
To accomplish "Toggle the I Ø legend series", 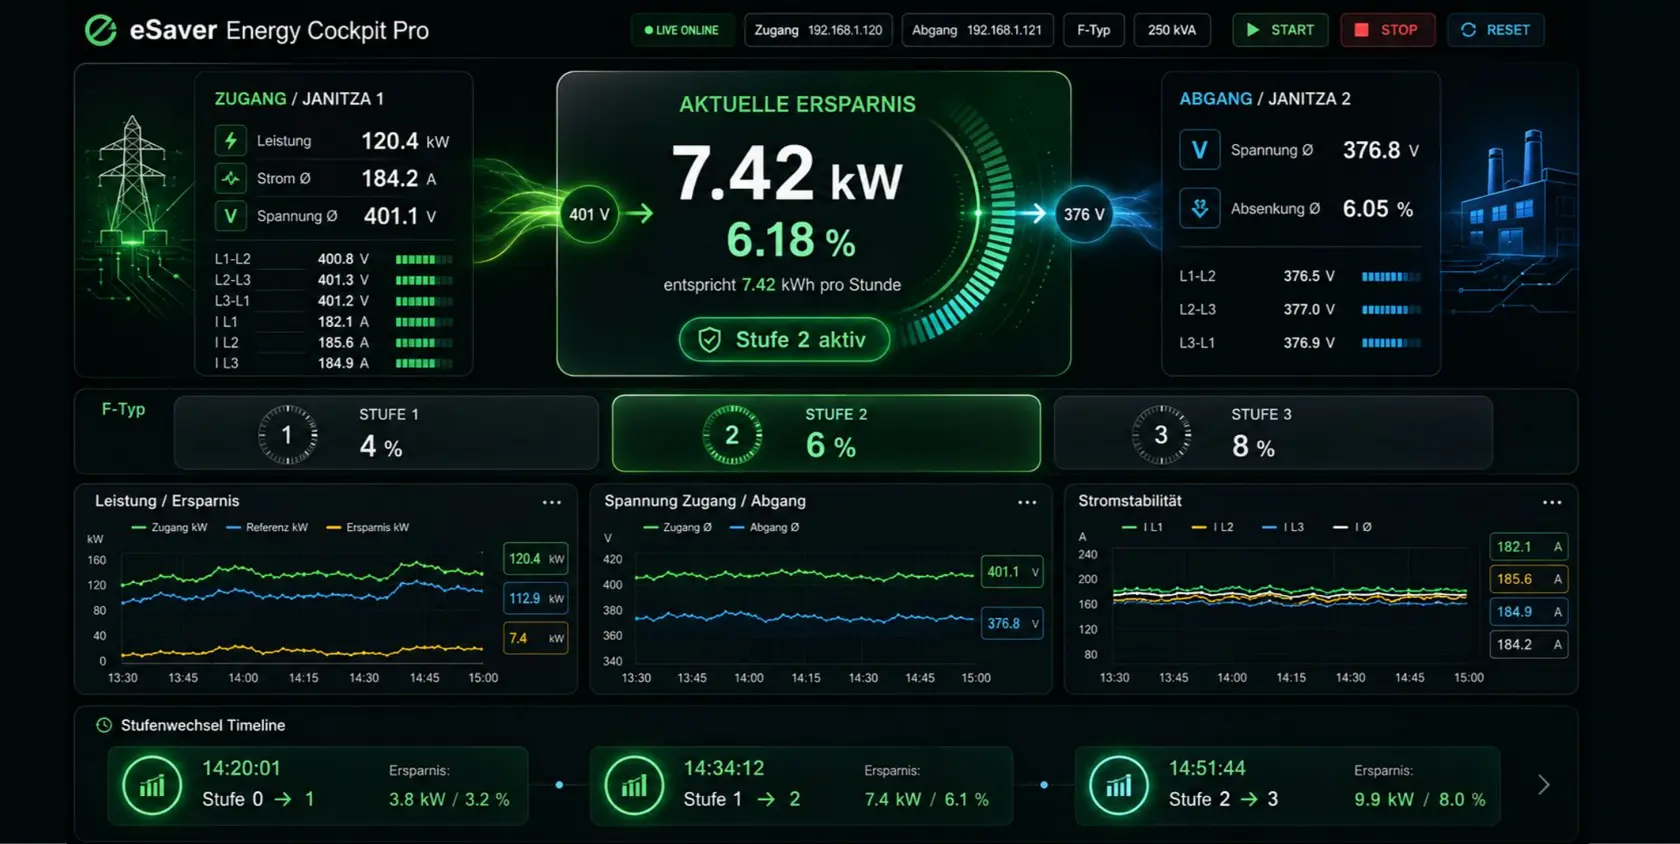I will [1352, 527].
